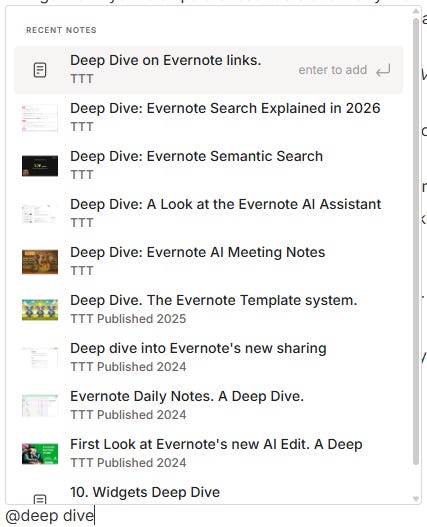Image resolution: width=427 pixels, height=527 pixels.
Task: Select 'Deep Dive: A Look at the Evernote AI Assistant'
Action: [x=208, y=214]
